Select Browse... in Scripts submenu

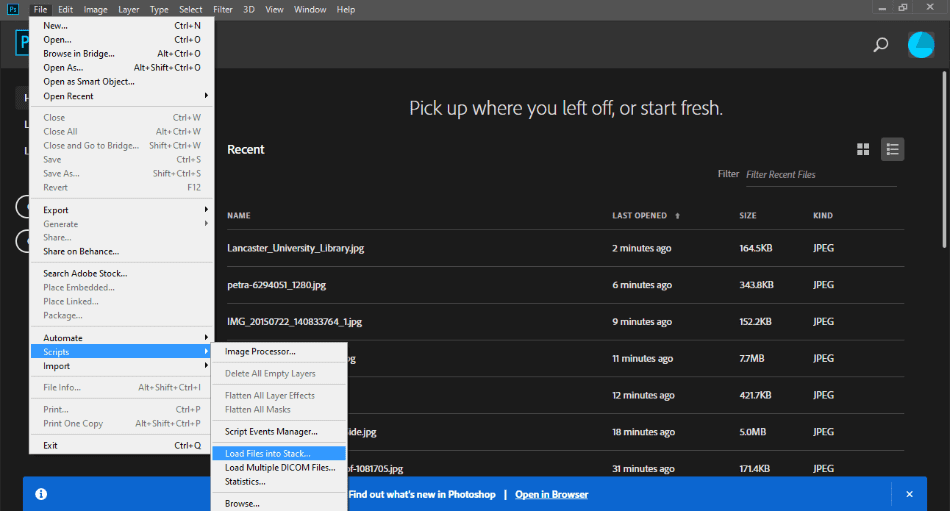pos(279,503)
